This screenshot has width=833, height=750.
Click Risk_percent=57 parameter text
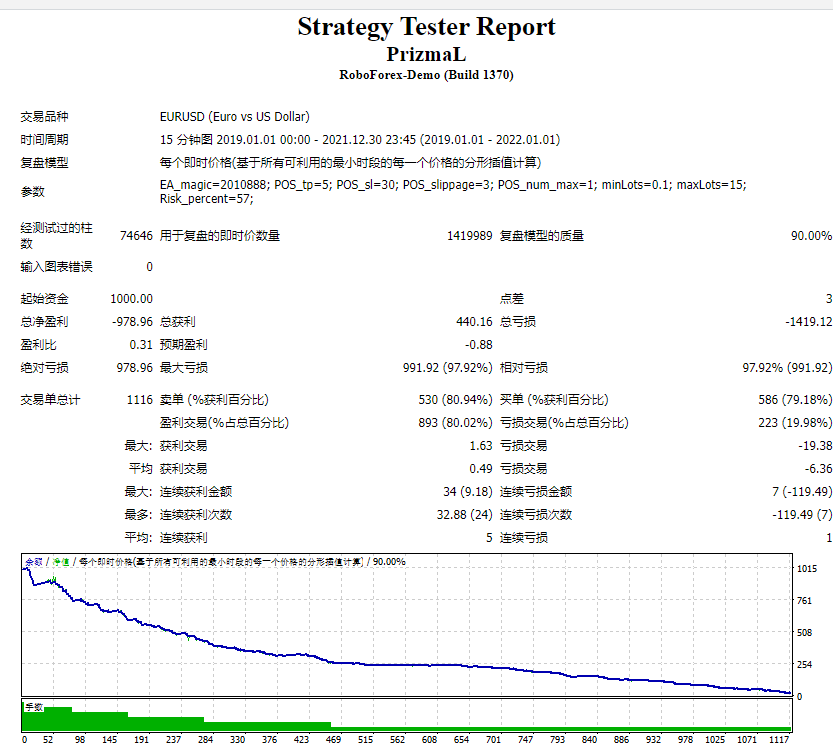pyautogui.click(x=207, y=199)
